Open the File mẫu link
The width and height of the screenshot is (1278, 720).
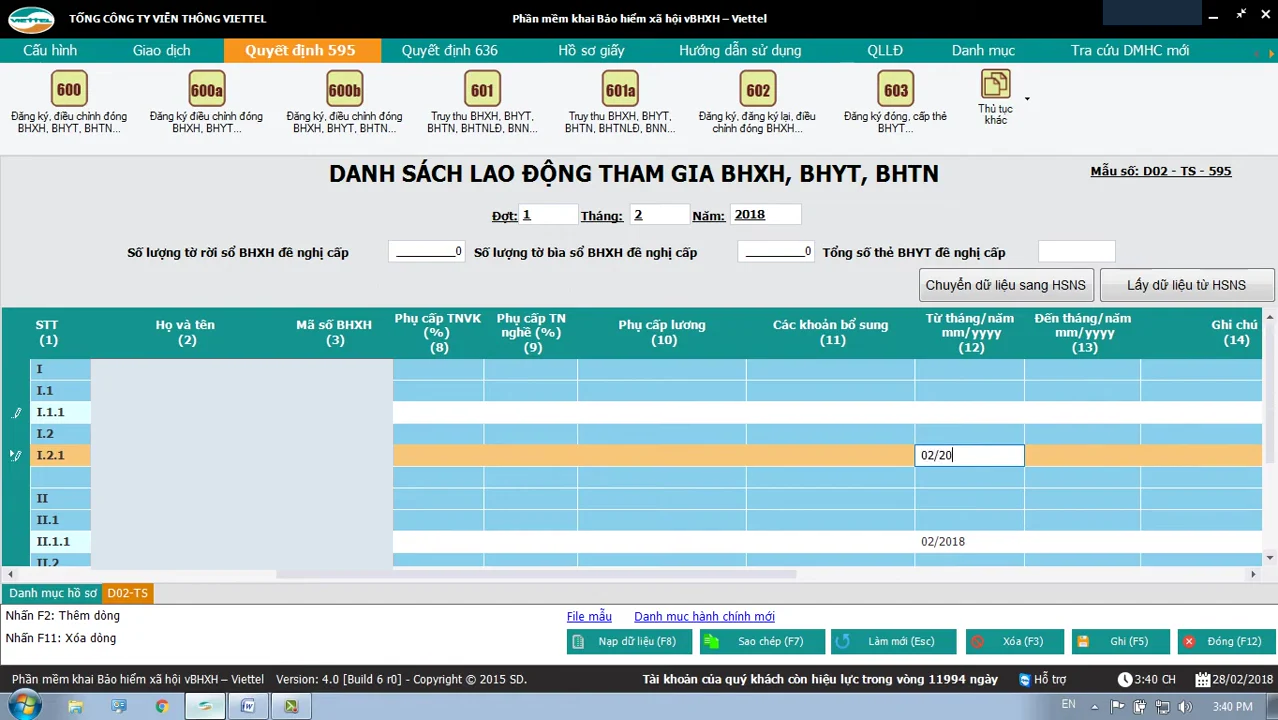589,616
